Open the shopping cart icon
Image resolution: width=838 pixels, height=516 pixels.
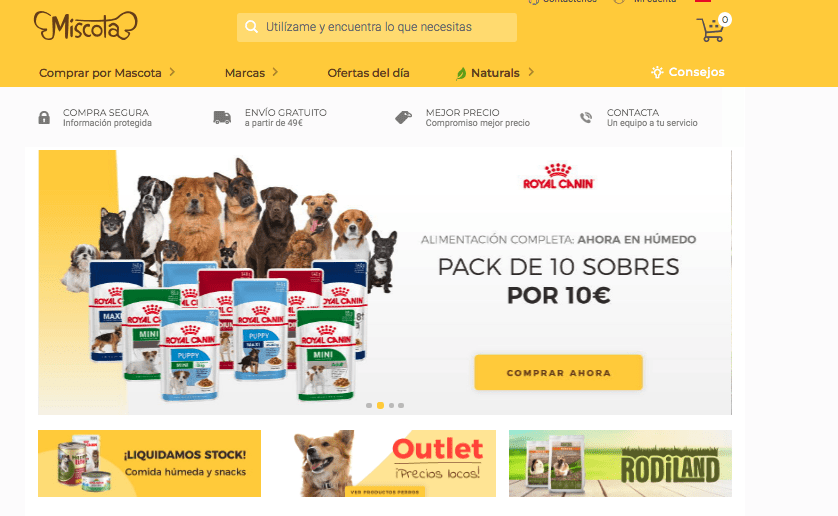click(711, 29)
